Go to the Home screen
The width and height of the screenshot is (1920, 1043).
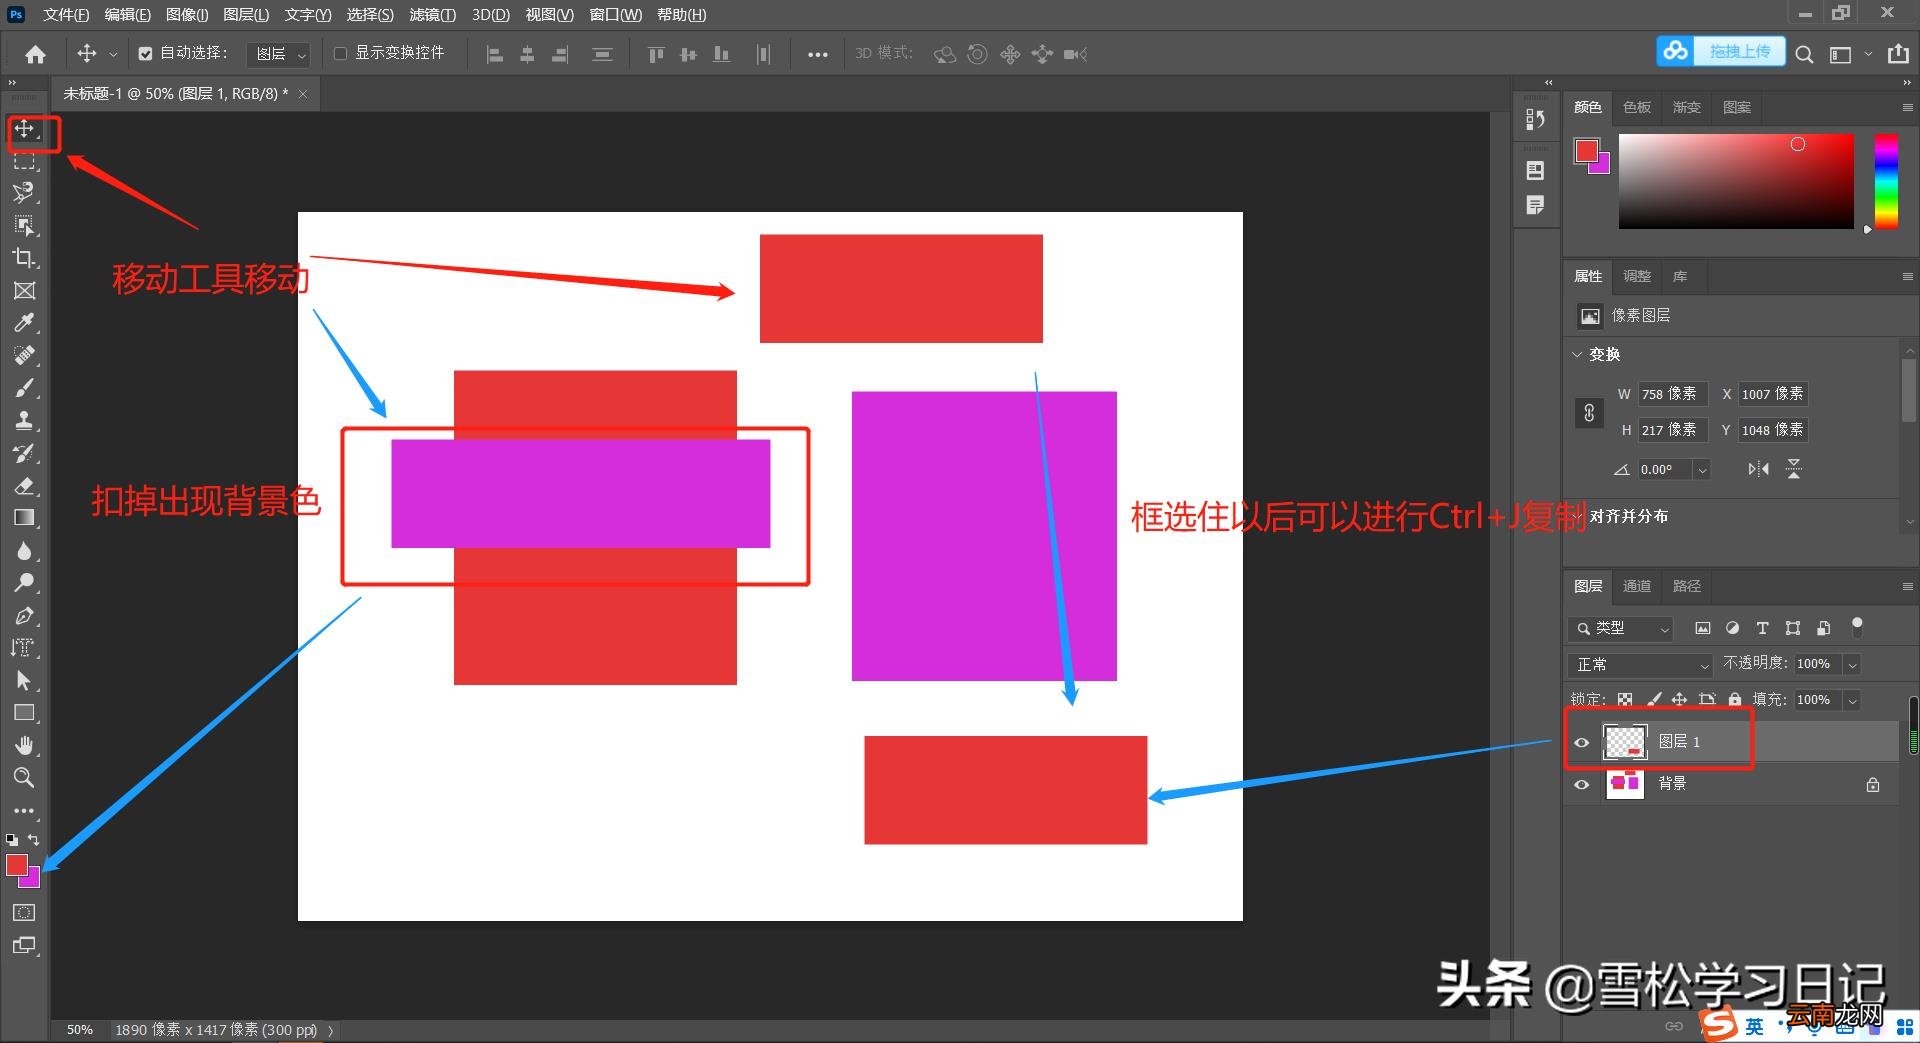coord(35,54)
